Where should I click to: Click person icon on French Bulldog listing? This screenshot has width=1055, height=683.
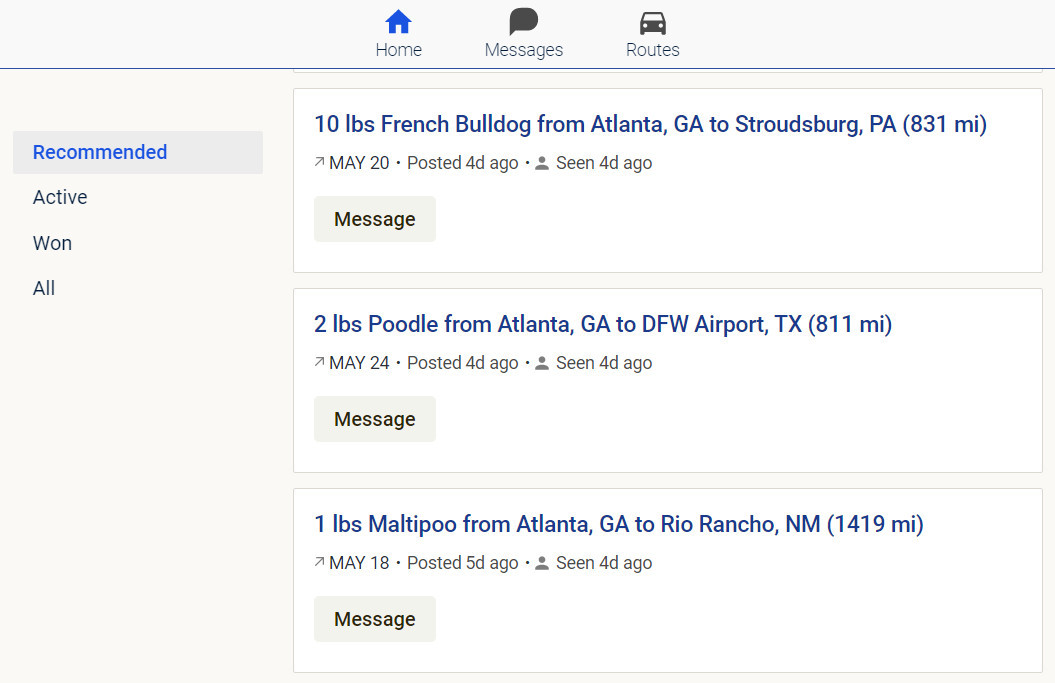(542, 163)
